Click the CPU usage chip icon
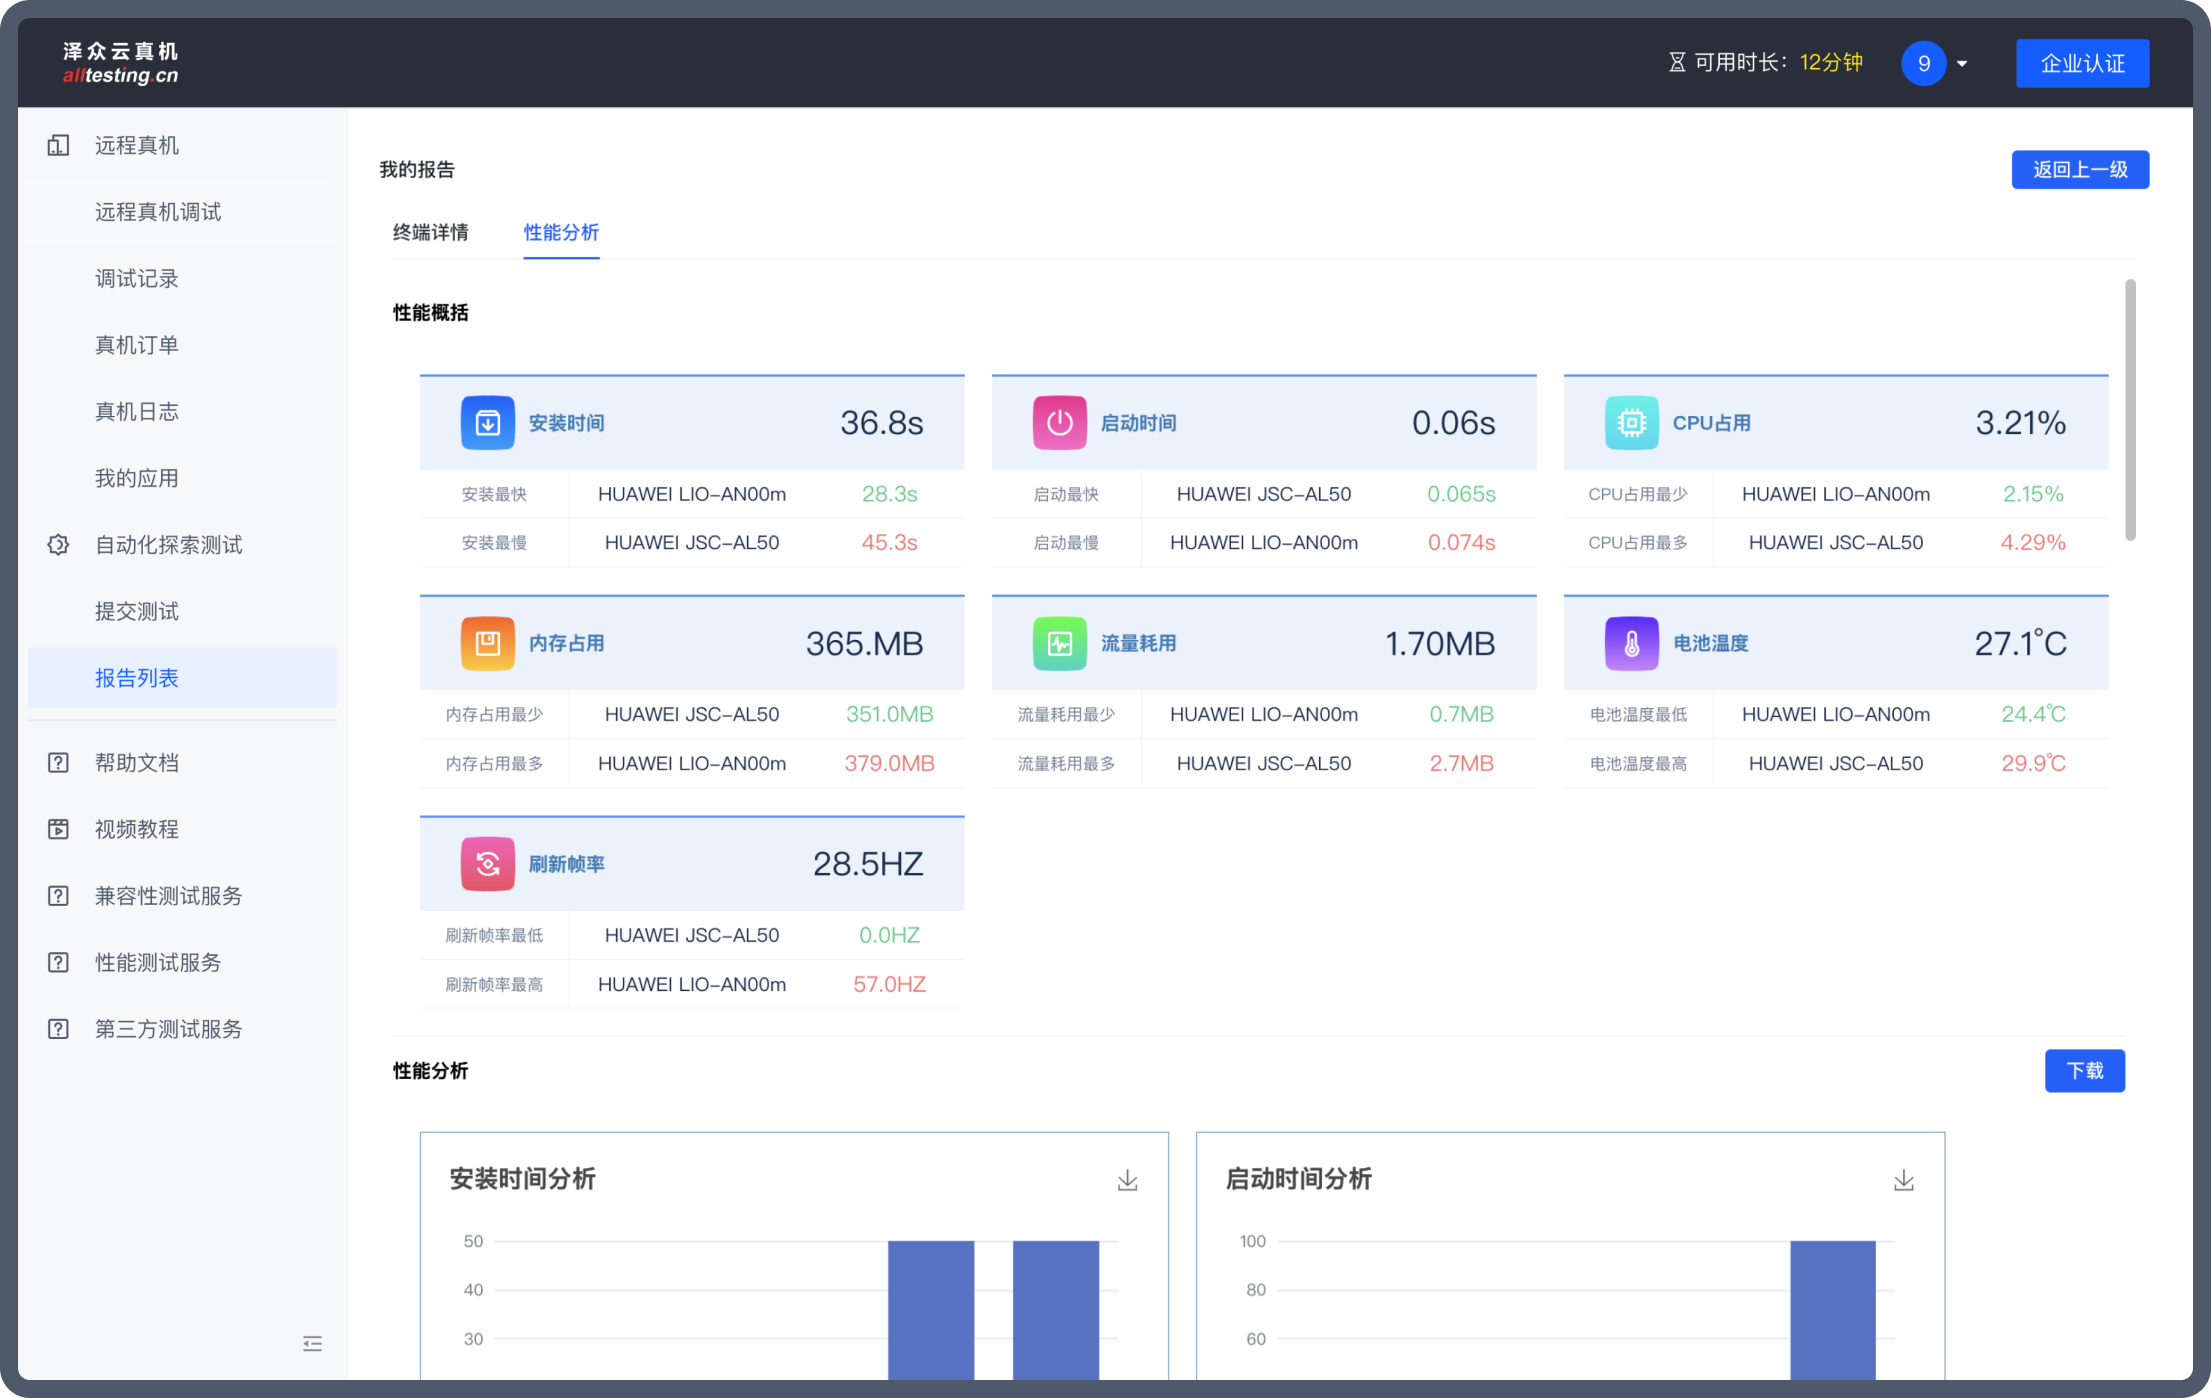This screenshot has width=2211, height=1398. coord(1631,423)
